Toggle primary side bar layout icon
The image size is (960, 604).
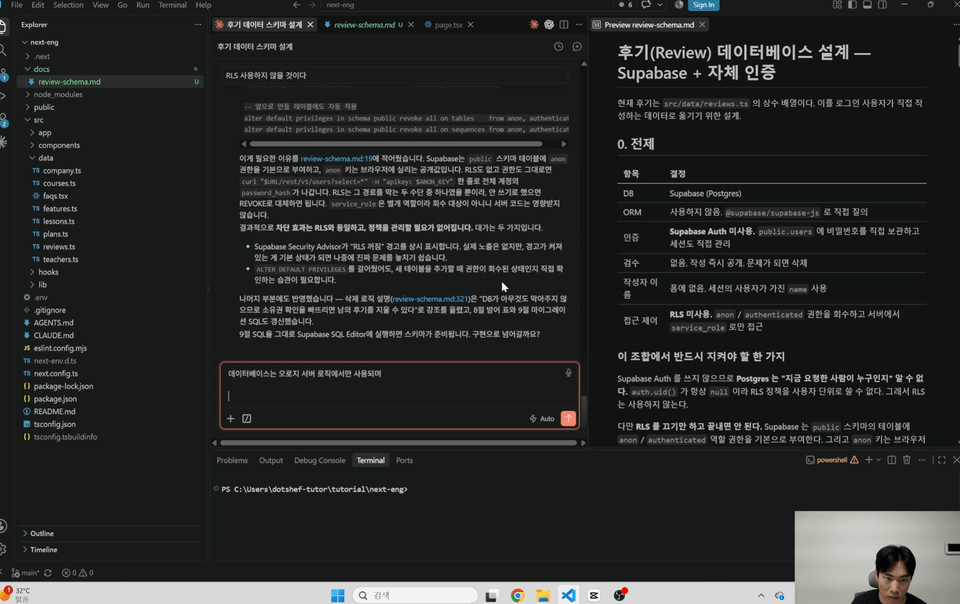(x=852, y=5)
